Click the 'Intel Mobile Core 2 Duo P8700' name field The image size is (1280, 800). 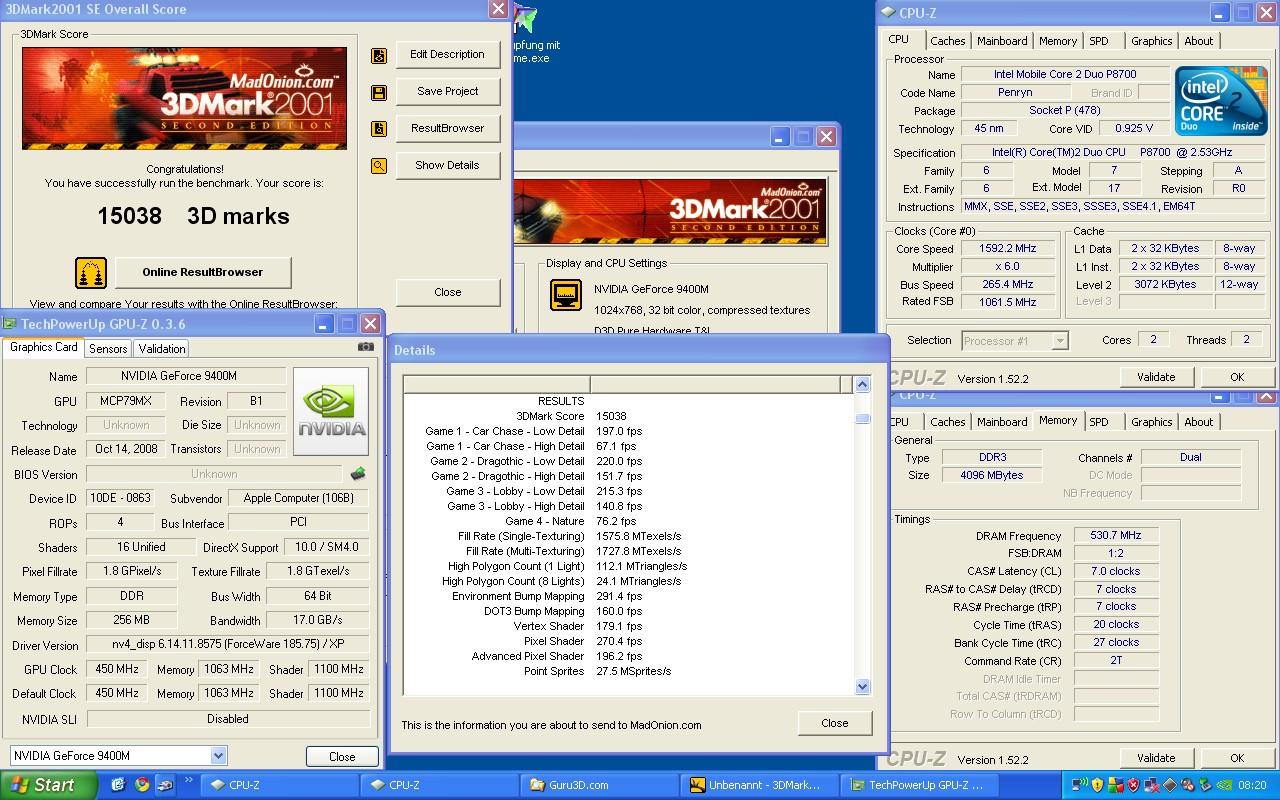(1064, 75)
